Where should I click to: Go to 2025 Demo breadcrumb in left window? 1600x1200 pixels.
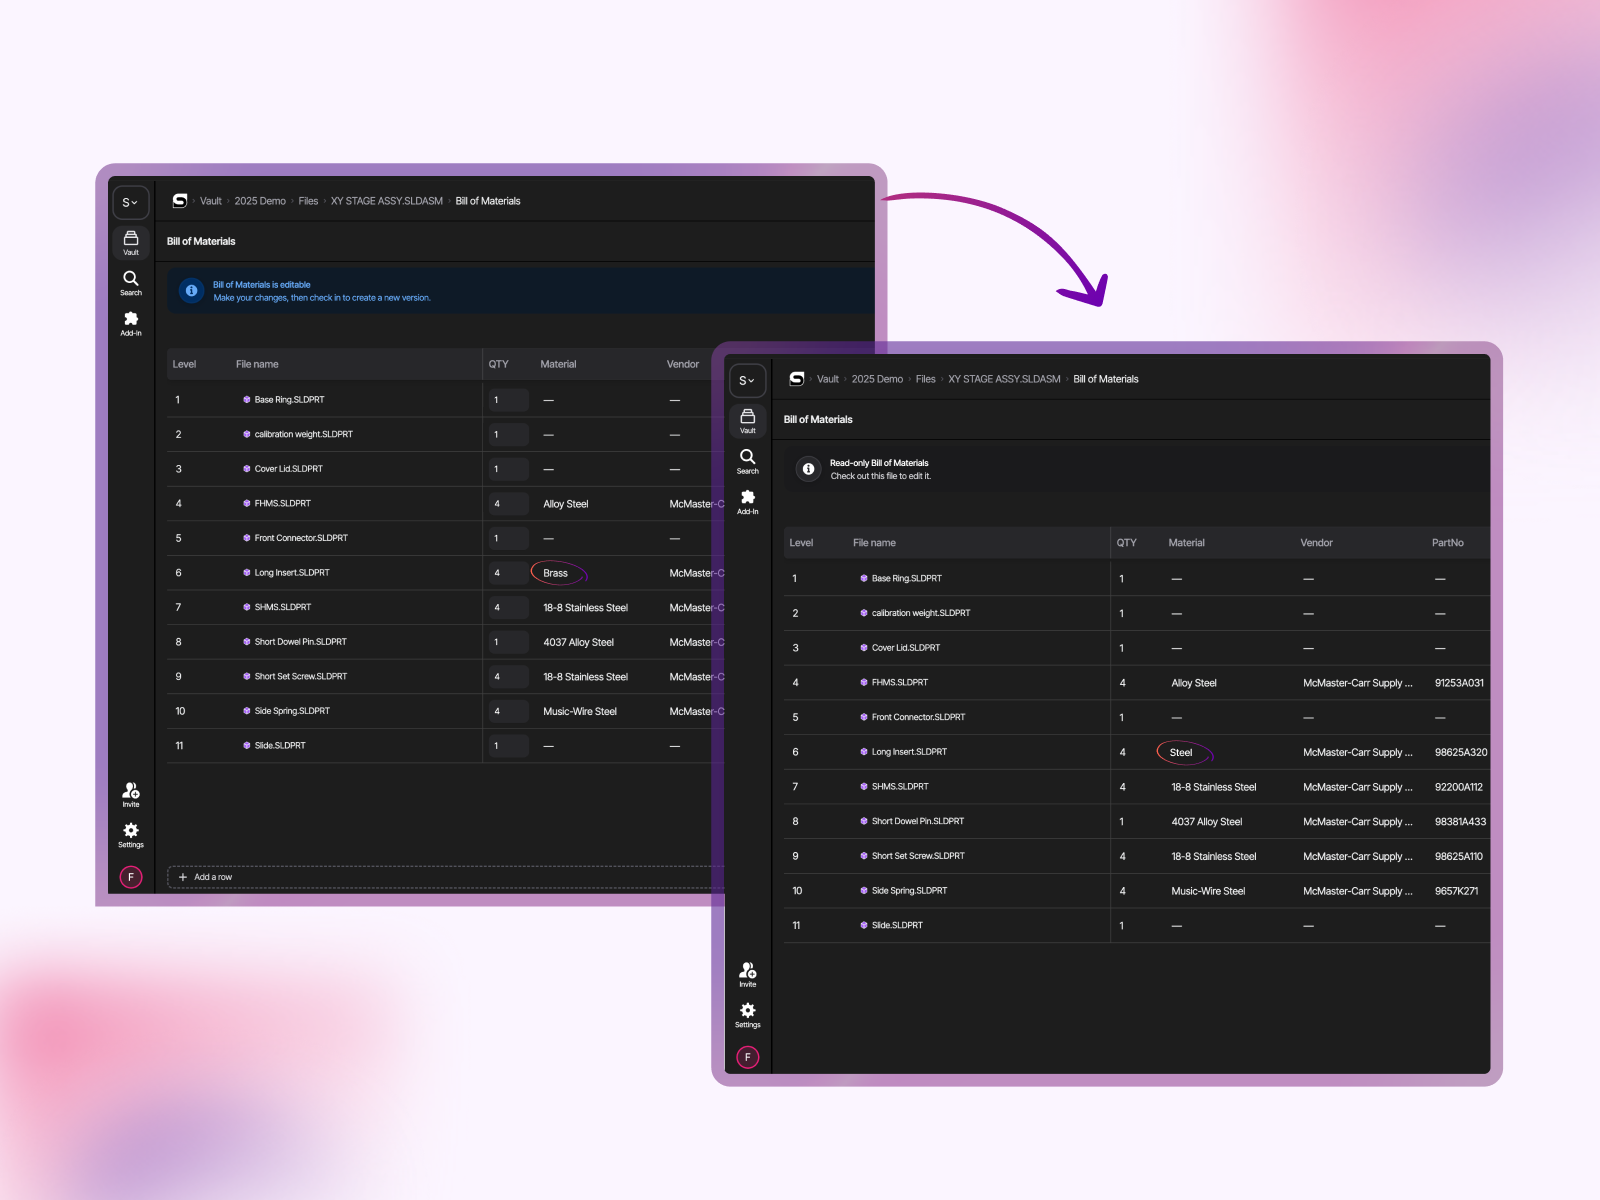pos(260,201)
